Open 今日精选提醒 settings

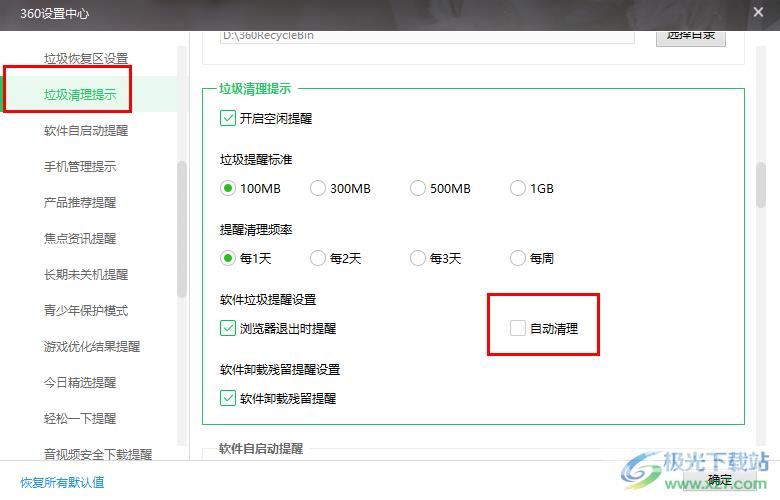(x=80, y=383)
